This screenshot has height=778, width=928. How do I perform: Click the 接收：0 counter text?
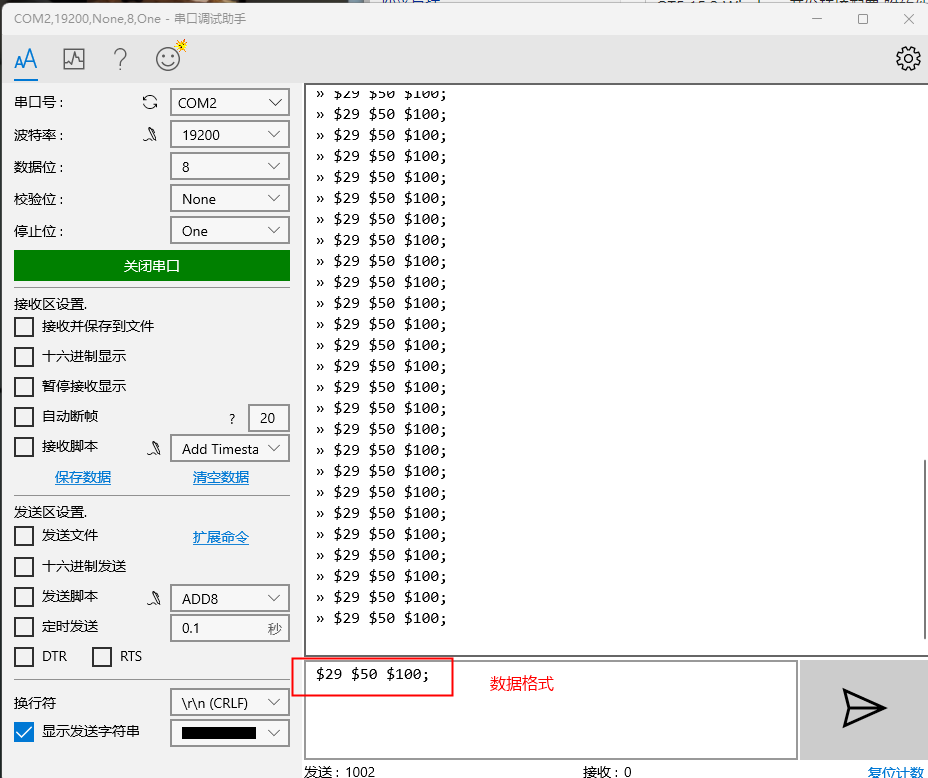(607, 771)
